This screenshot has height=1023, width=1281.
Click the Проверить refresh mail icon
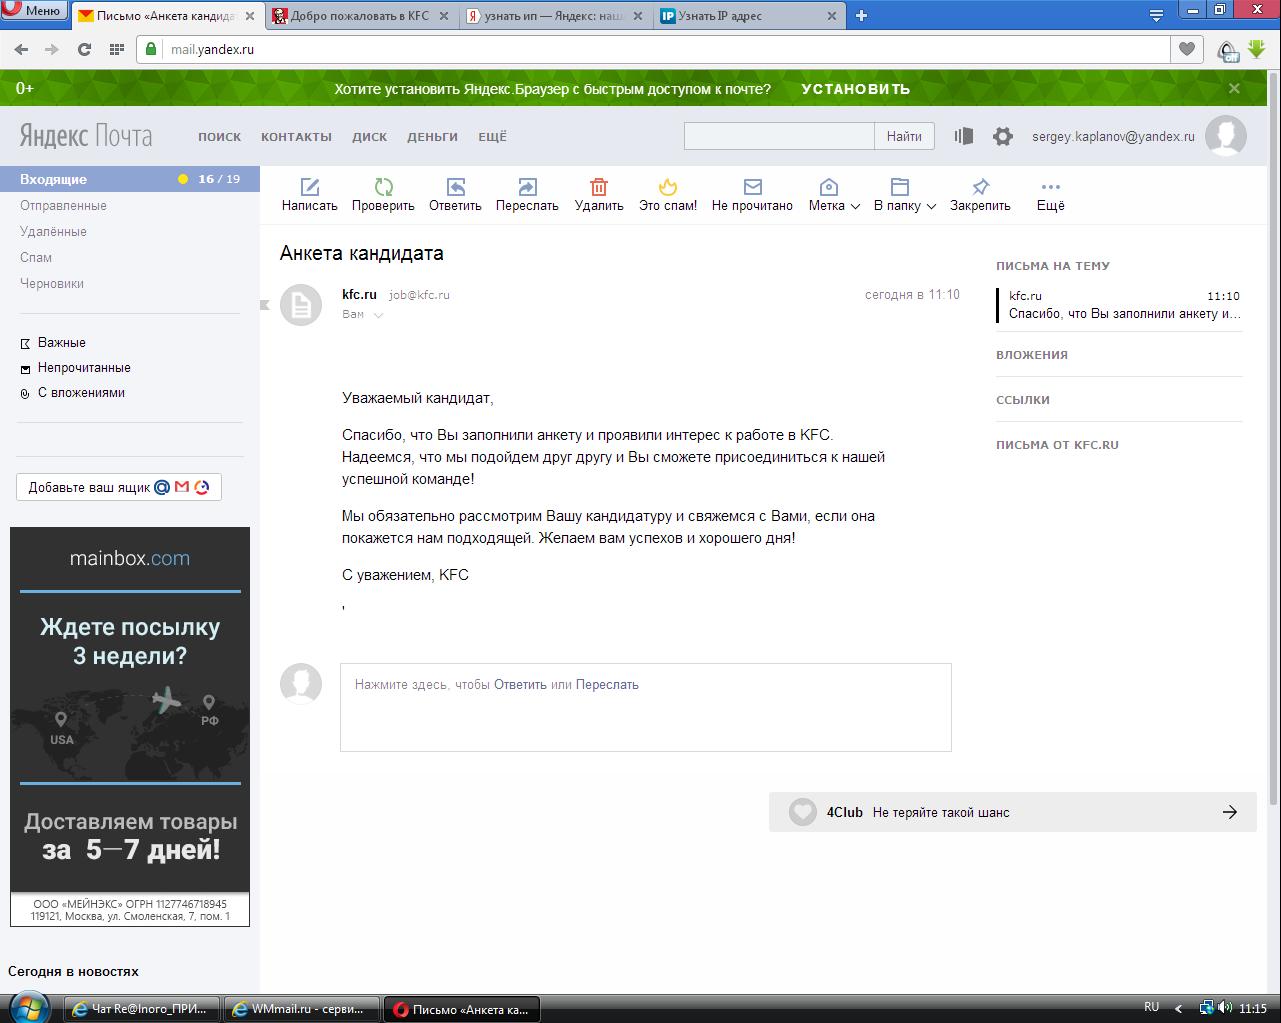pyautogui.click(x=383, y=187)
